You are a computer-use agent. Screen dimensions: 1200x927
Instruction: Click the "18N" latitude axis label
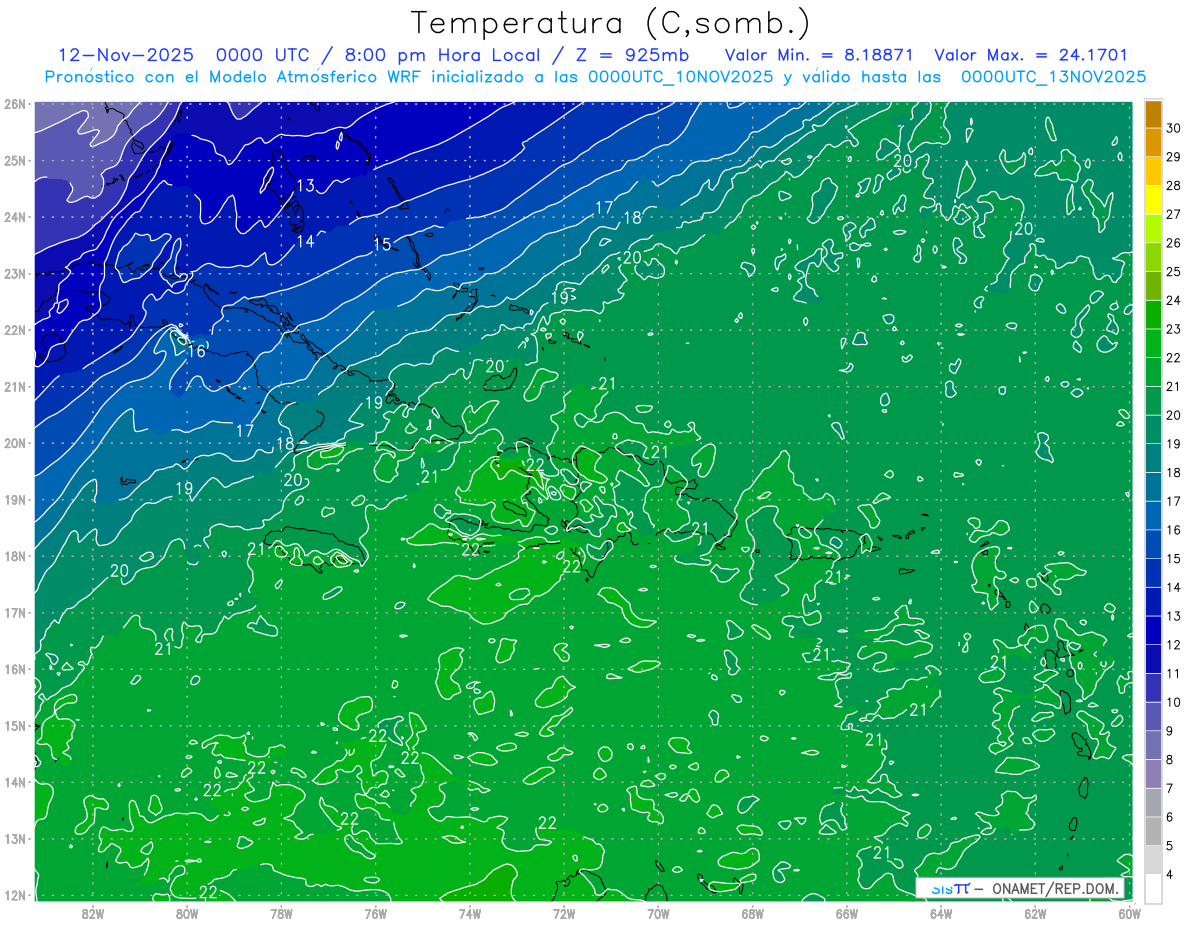coord(15,556)
